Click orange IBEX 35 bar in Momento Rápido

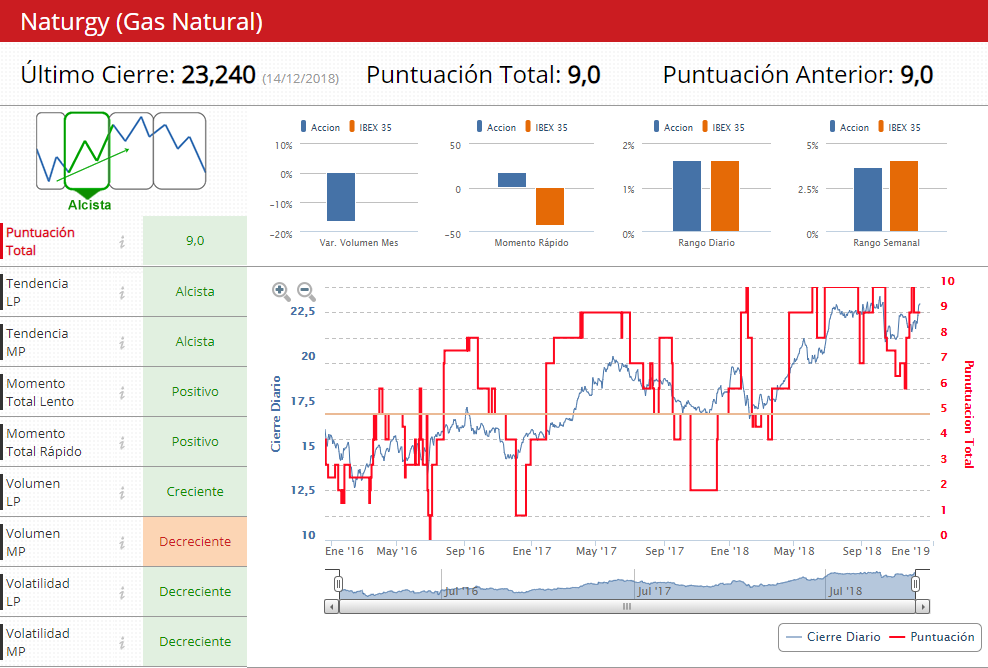pos(550,207)
